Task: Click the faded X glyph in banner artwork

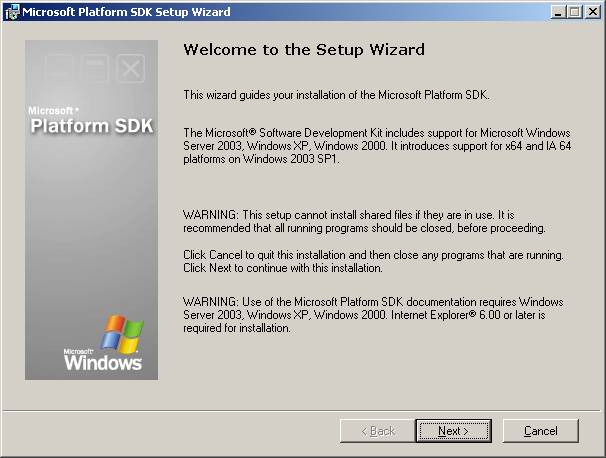Action: point(130,69)
